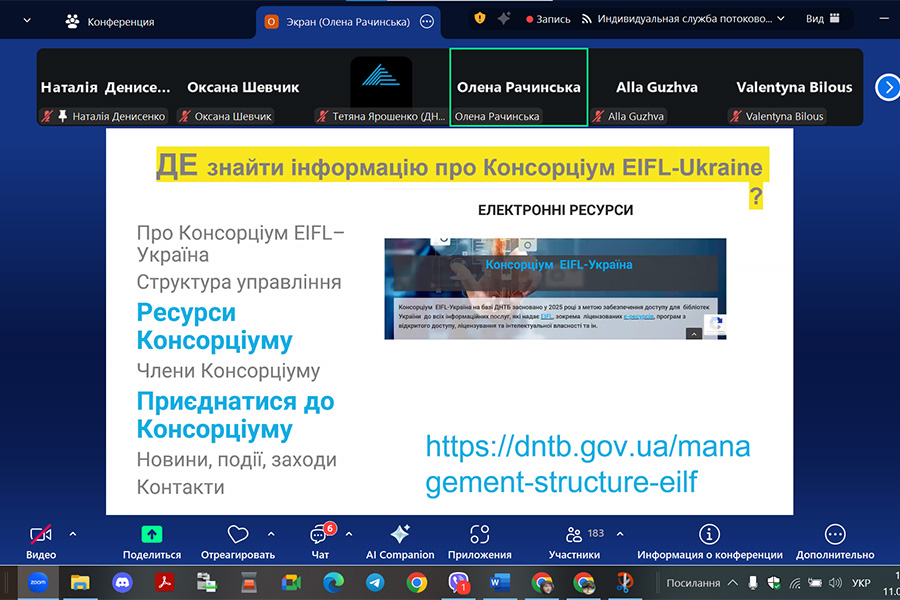This screenshot has height=600, width=900.
Task: Open the shared screen tab options ellipsis
Action: point(427,22)
